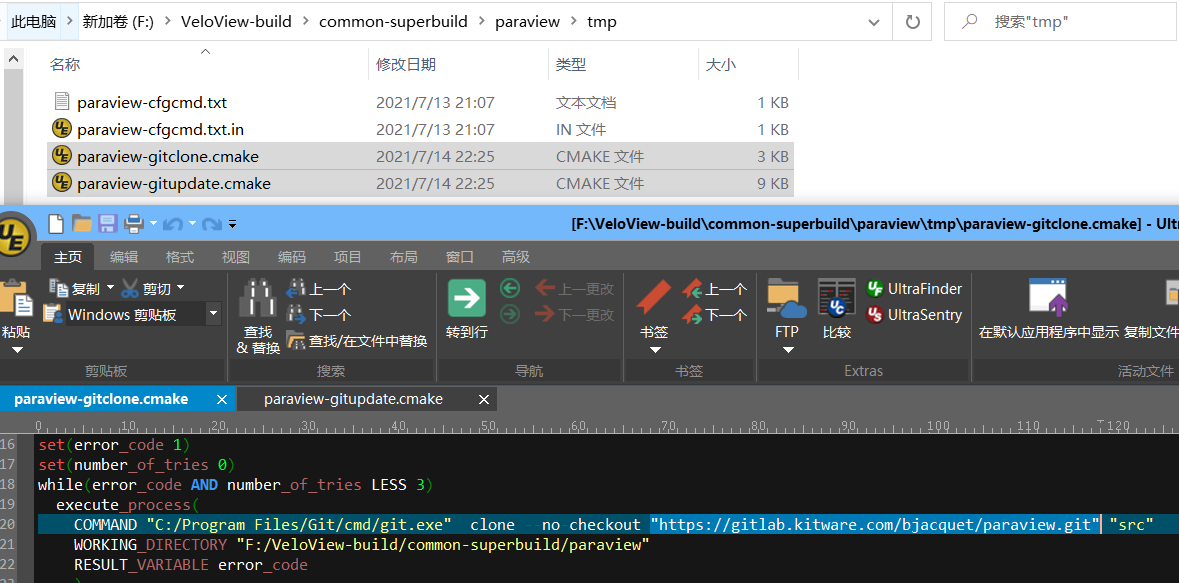Viewport: 1179px width, 583px height.
Task: Select paraview-gitclone.cmake in Explorer file list
Action: point(420,156)
